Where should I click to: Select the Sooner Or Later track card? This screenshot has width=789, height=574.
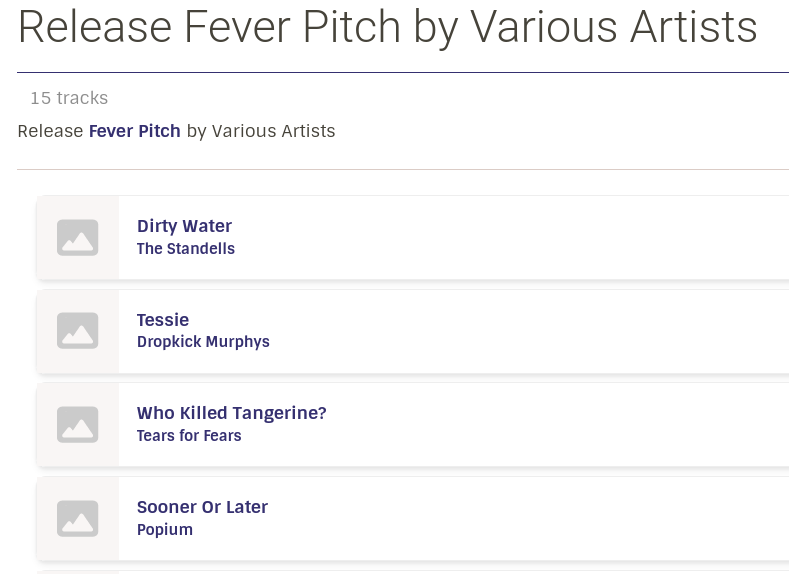pos(413,519)
